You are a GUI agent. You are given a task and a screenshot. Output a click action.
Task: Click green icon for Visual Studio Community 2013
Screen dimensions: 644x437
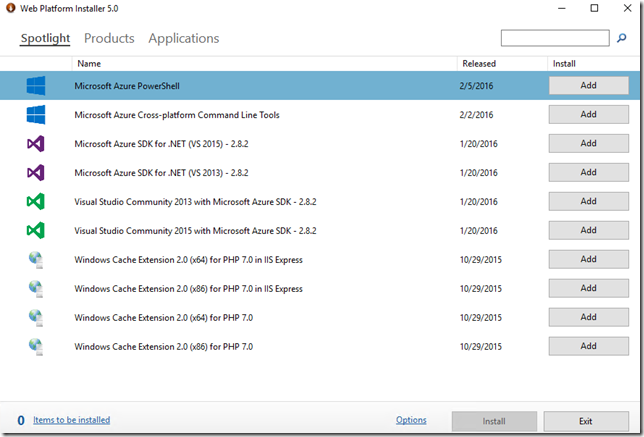pos(36,202)
